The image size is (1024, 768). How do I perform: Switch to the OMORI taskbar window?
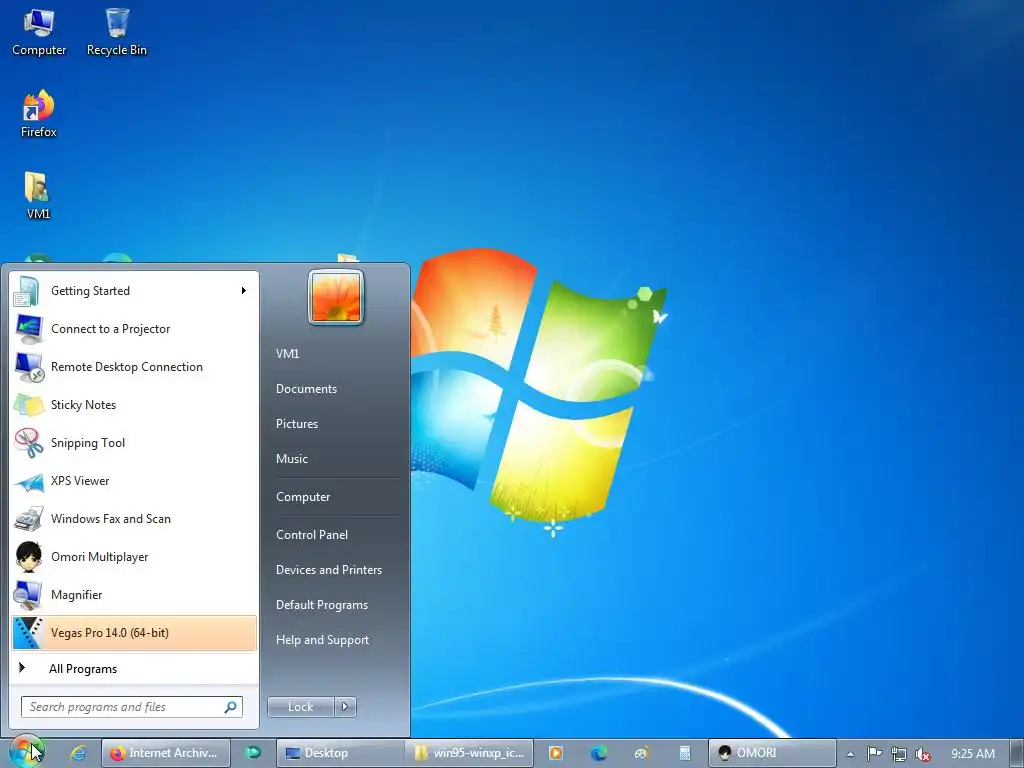coord(772,753)
